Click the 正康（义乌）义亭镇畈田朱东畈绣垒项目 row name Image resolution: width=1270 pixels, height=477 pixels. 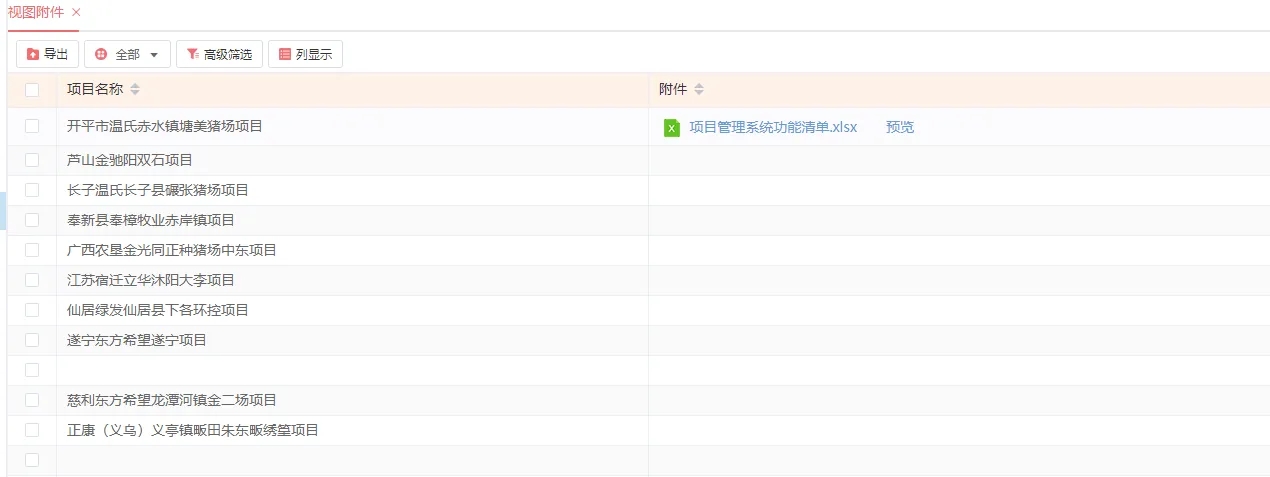192,430
